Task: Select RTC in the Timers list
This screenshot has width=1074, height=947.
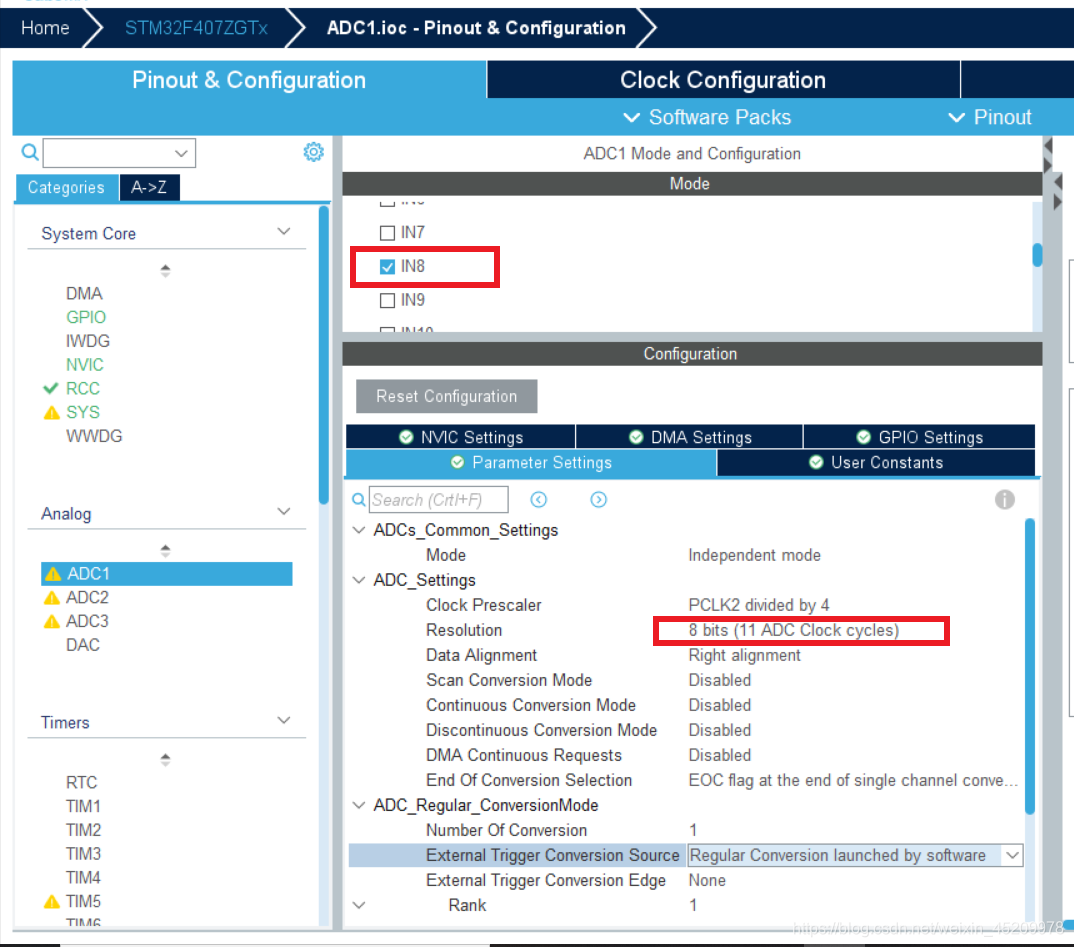Action: [82, 783]
